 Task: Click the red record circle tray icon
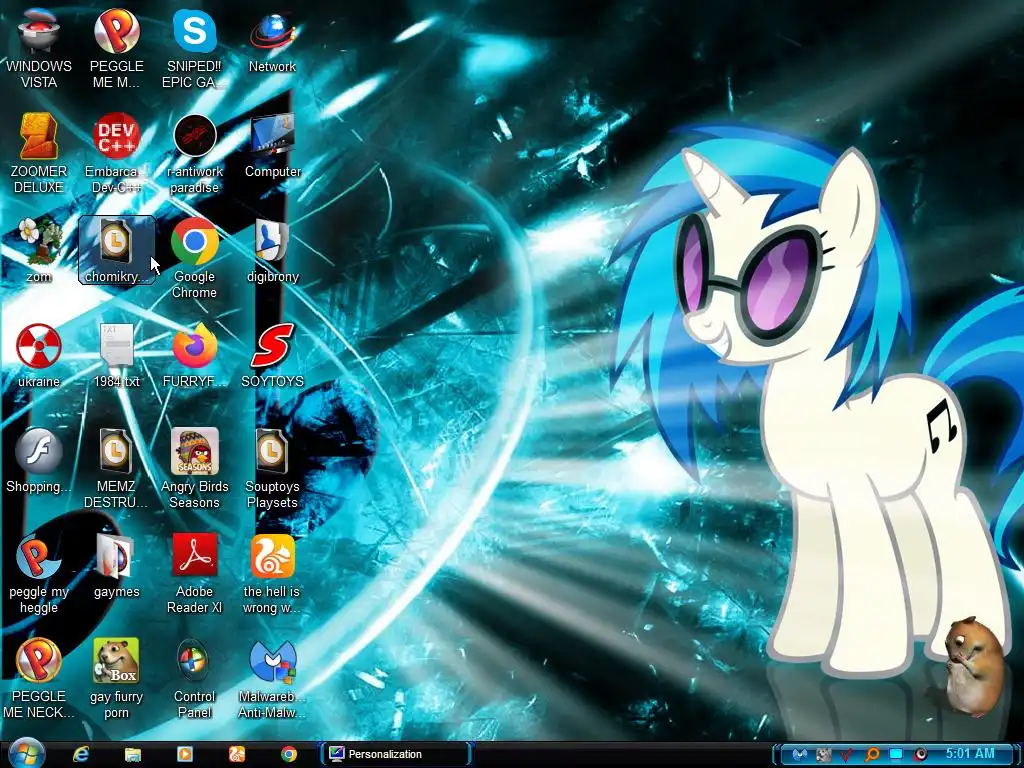[x=920, y=755]
